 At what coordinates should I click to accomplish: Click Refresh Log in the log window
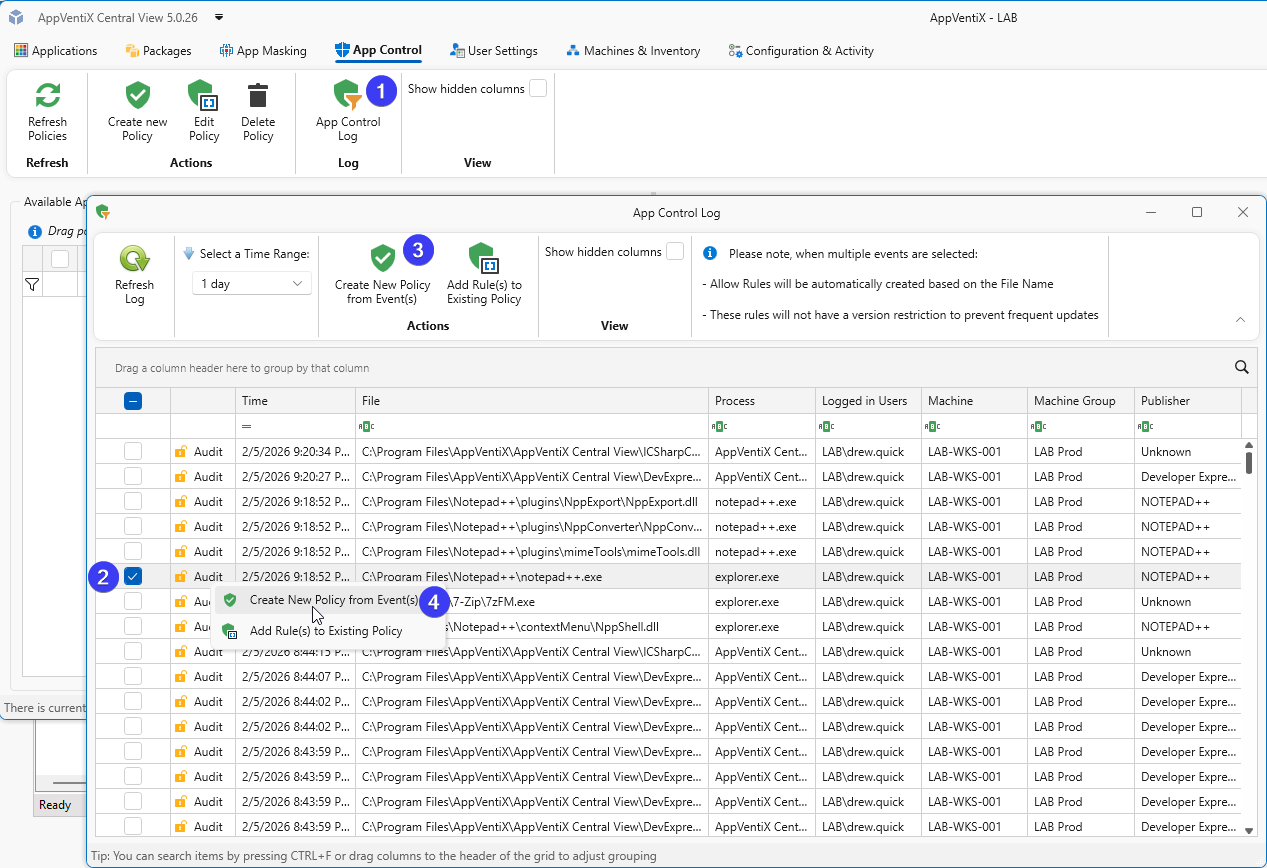click(134, 260)
